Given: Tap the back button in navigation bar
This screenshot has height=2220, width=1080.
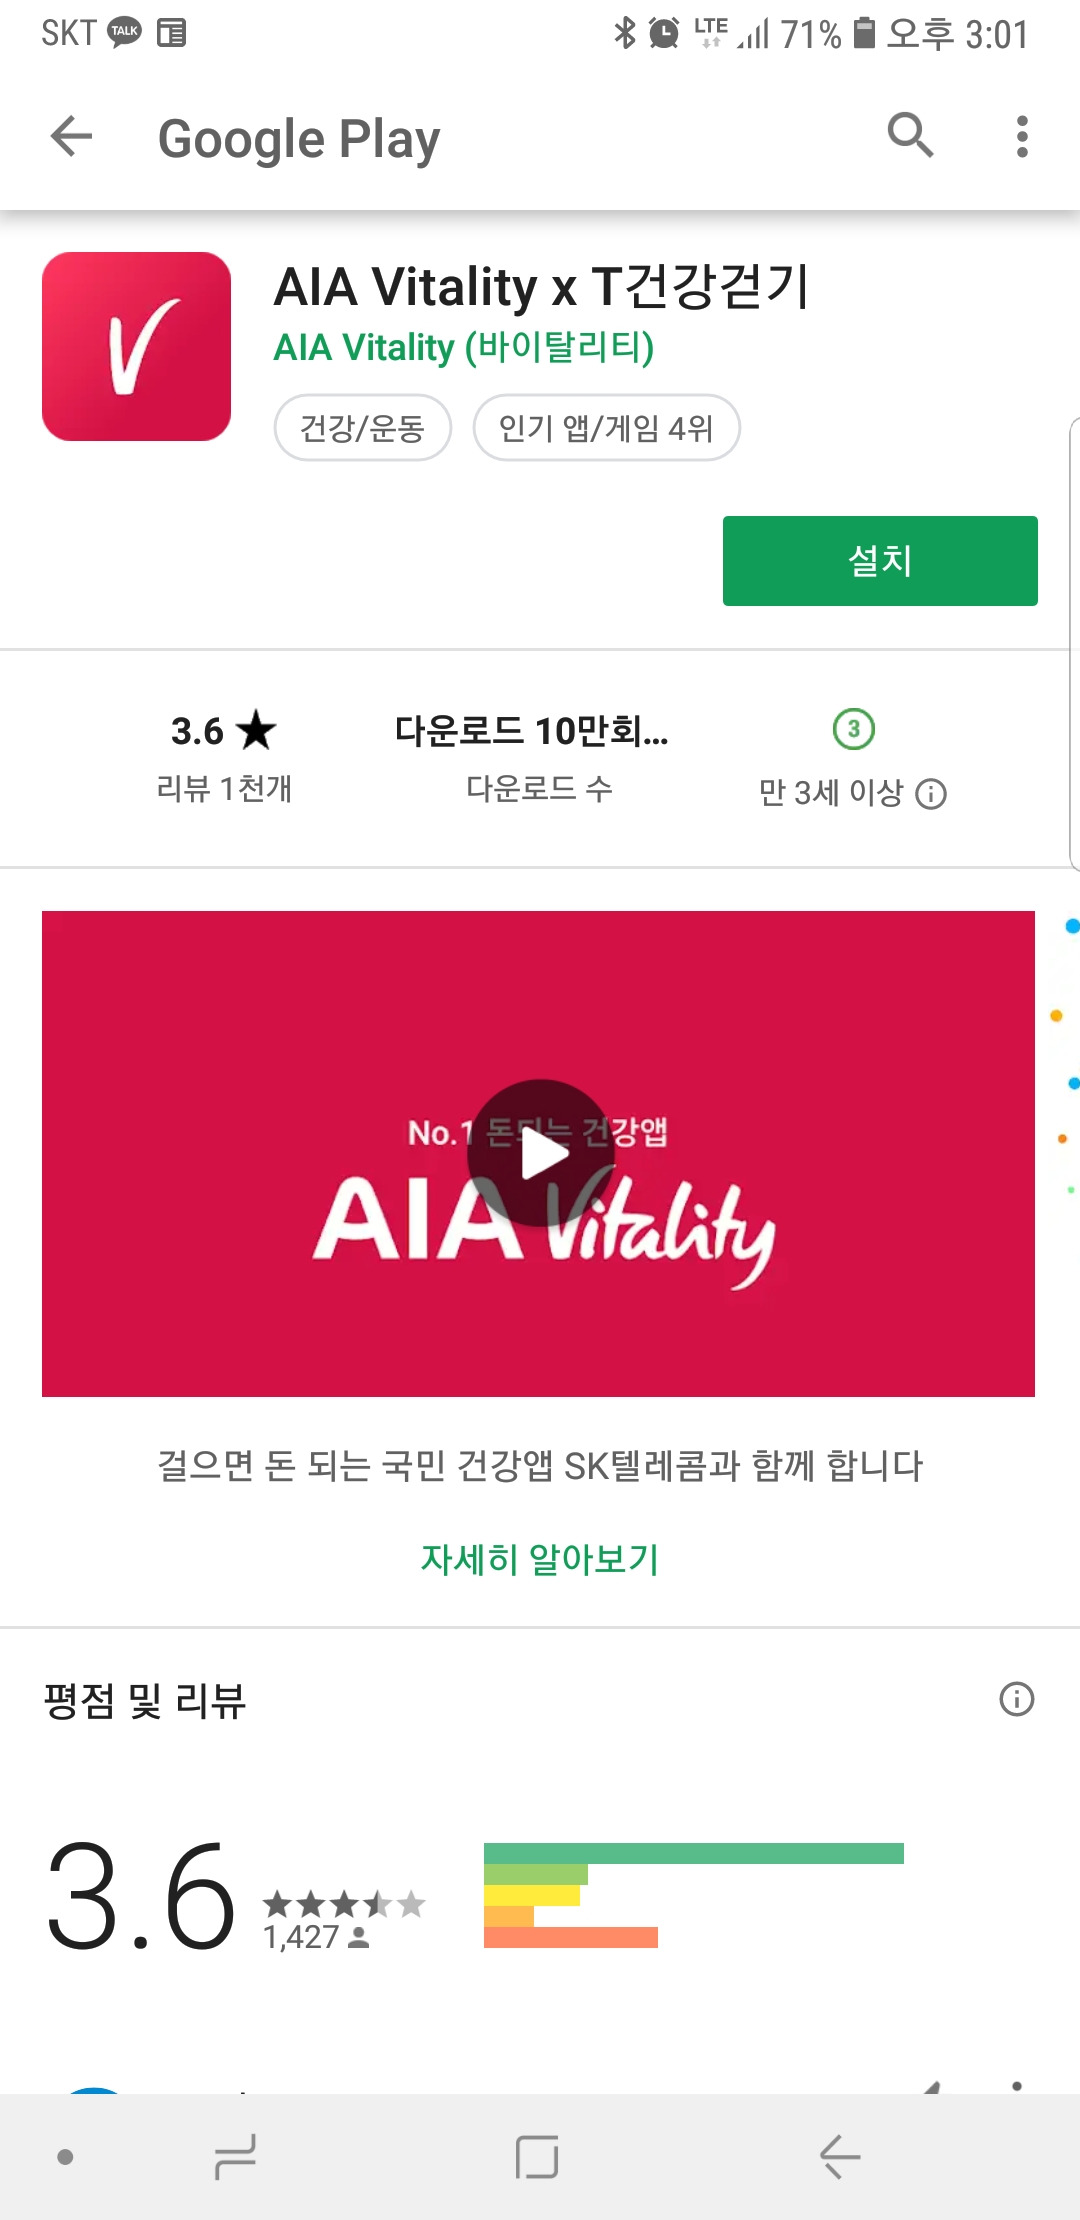Looking at the screenshot, I should pos(840,2157).
